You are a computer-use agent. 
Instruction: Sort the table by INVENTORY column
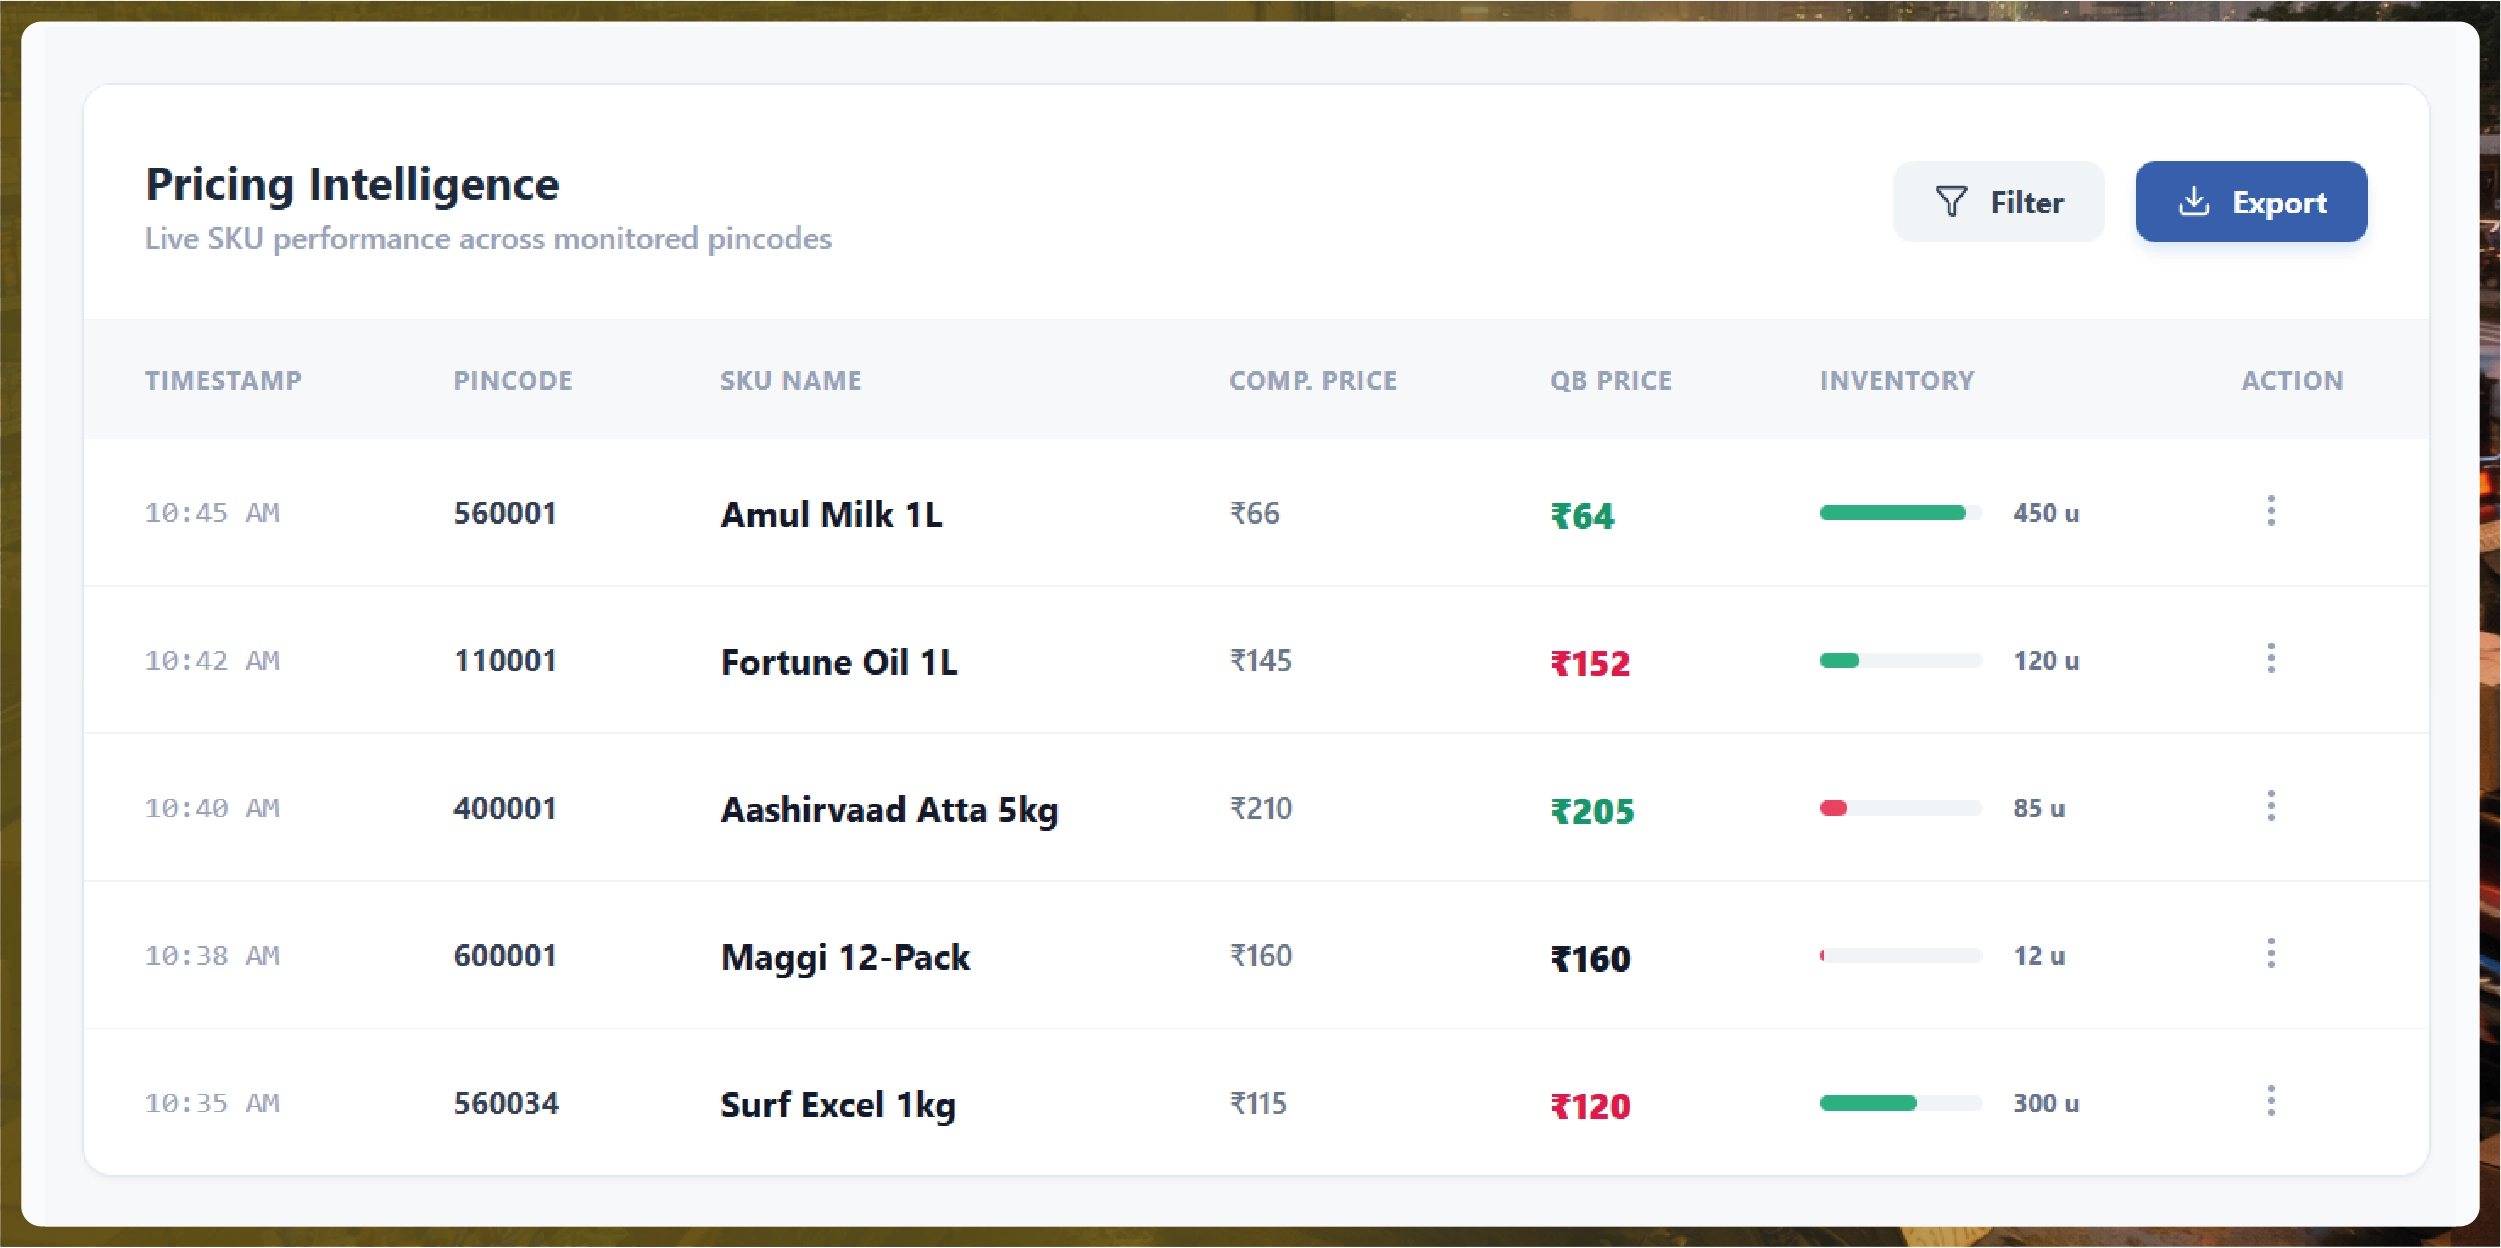[1896, 380]
